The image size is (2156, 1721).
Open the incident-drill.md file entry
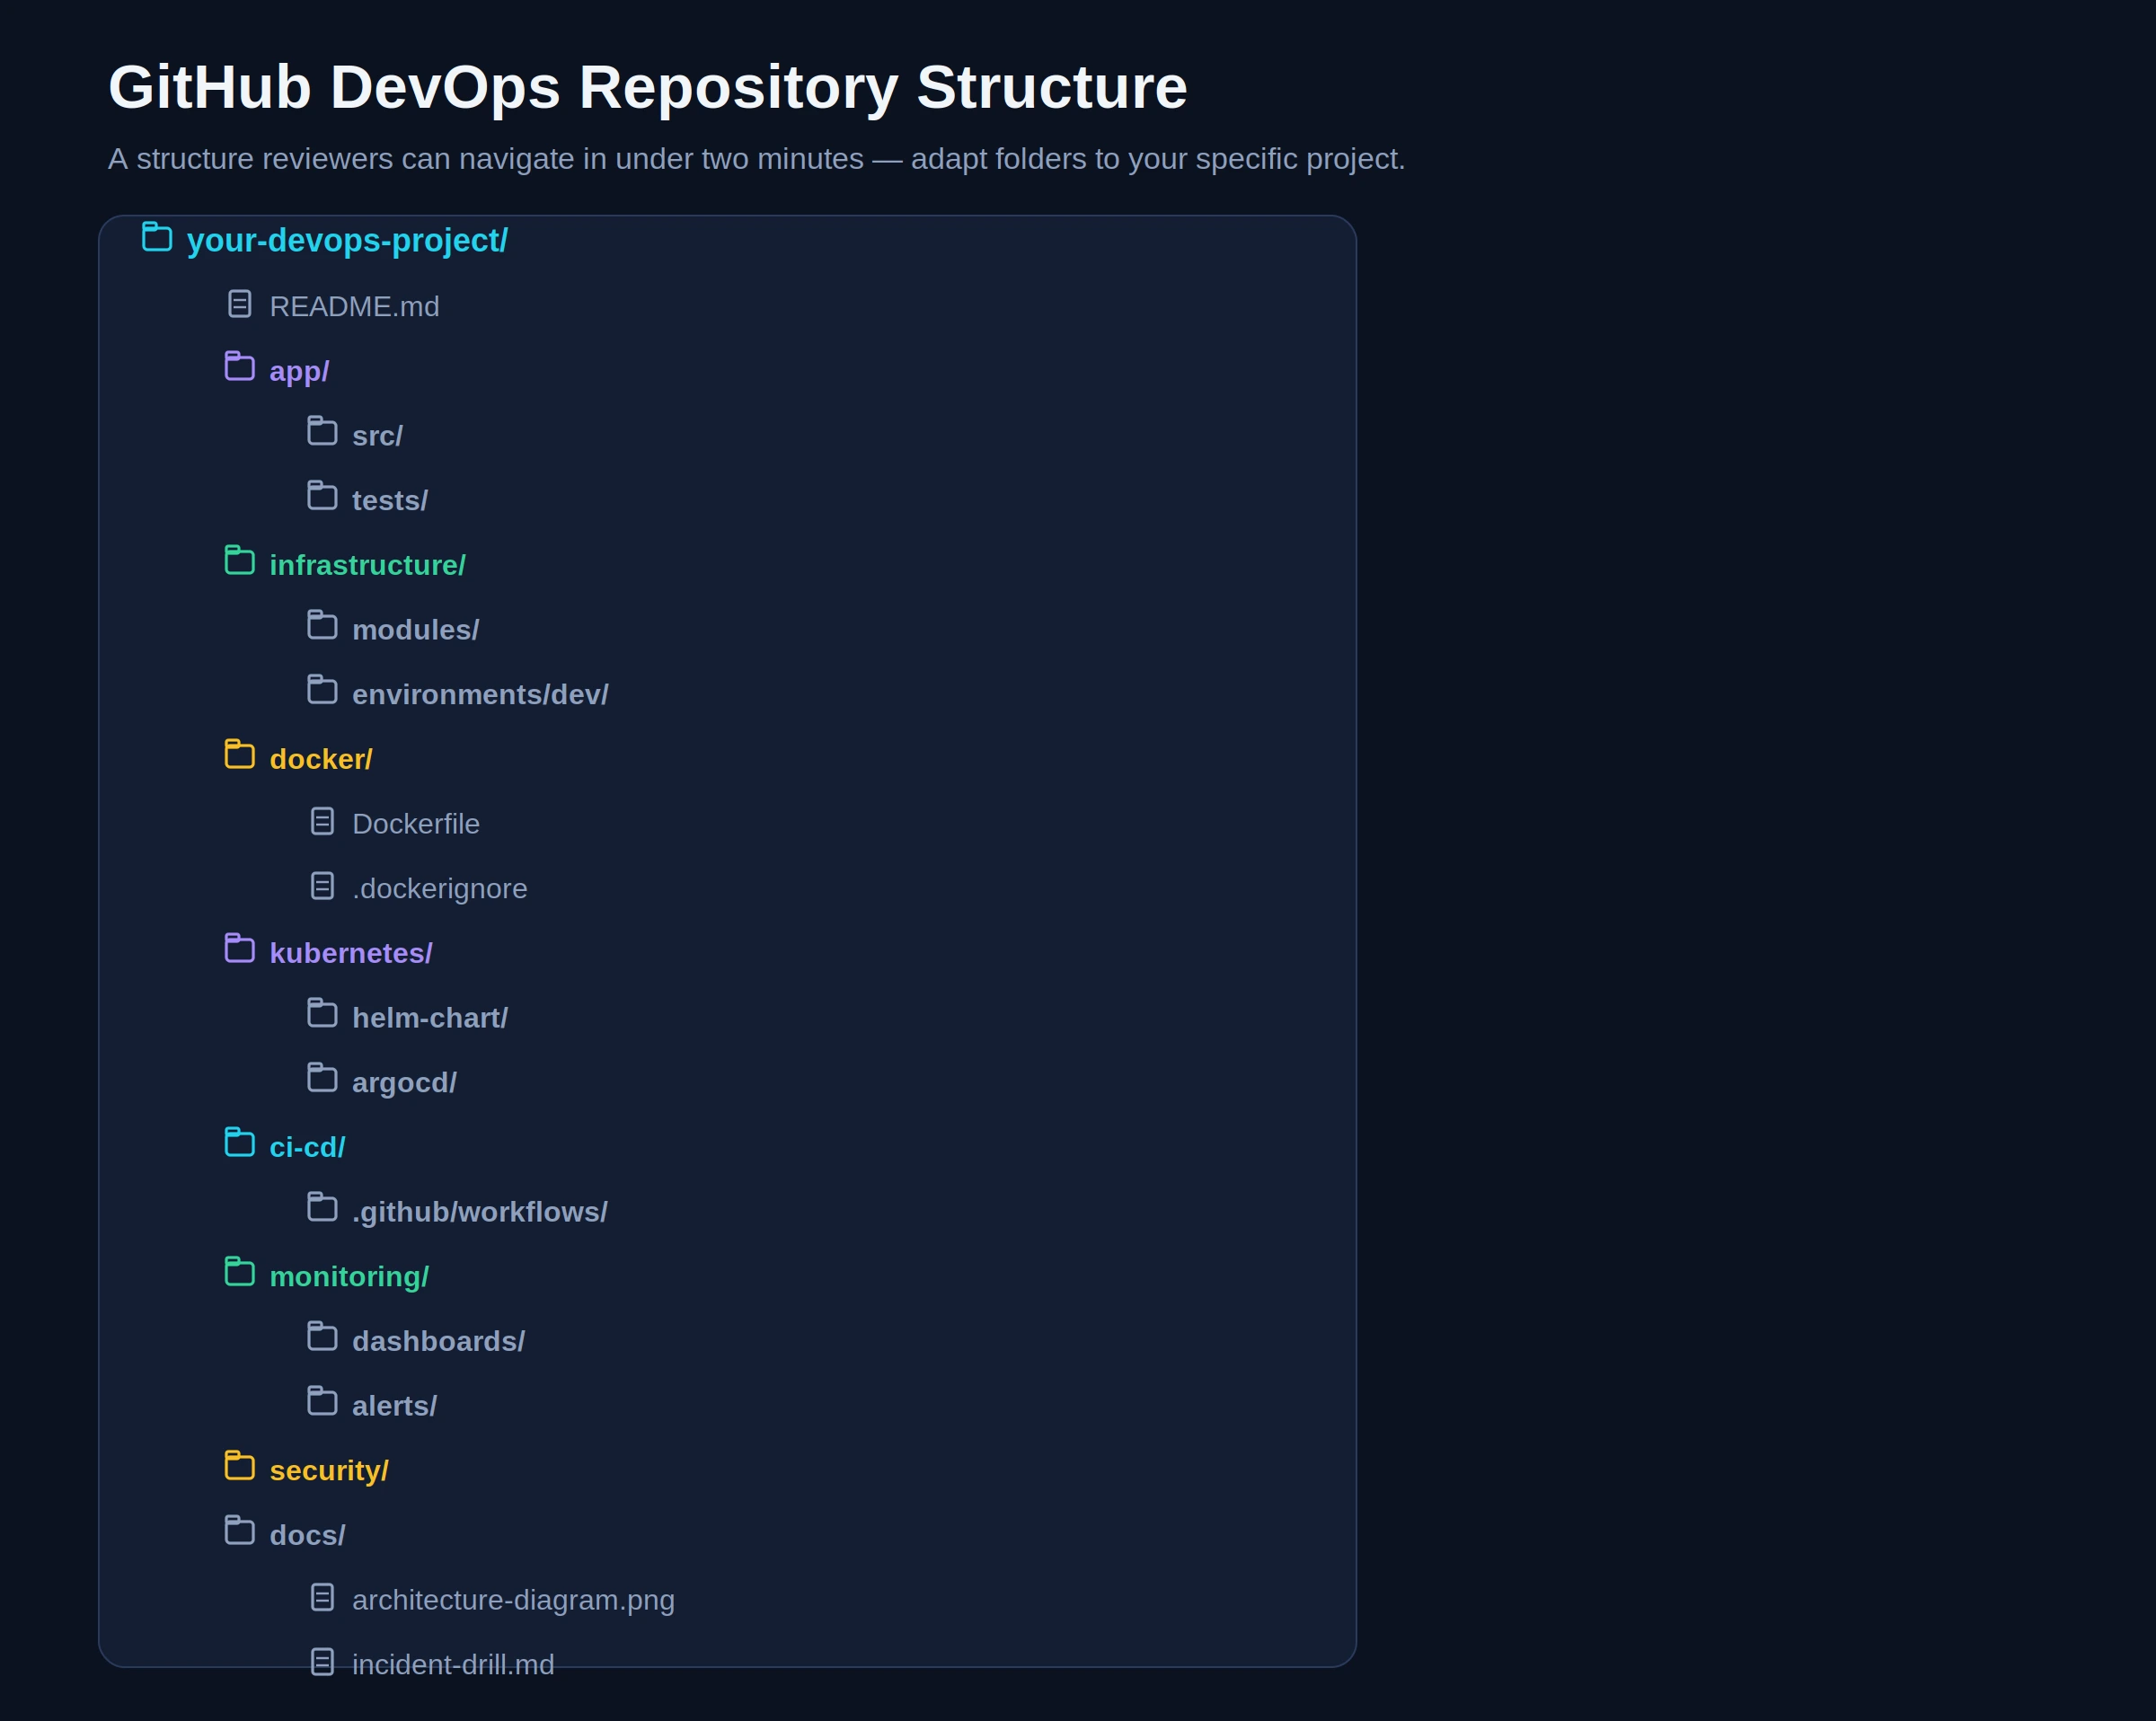[x=453, y=1664]
